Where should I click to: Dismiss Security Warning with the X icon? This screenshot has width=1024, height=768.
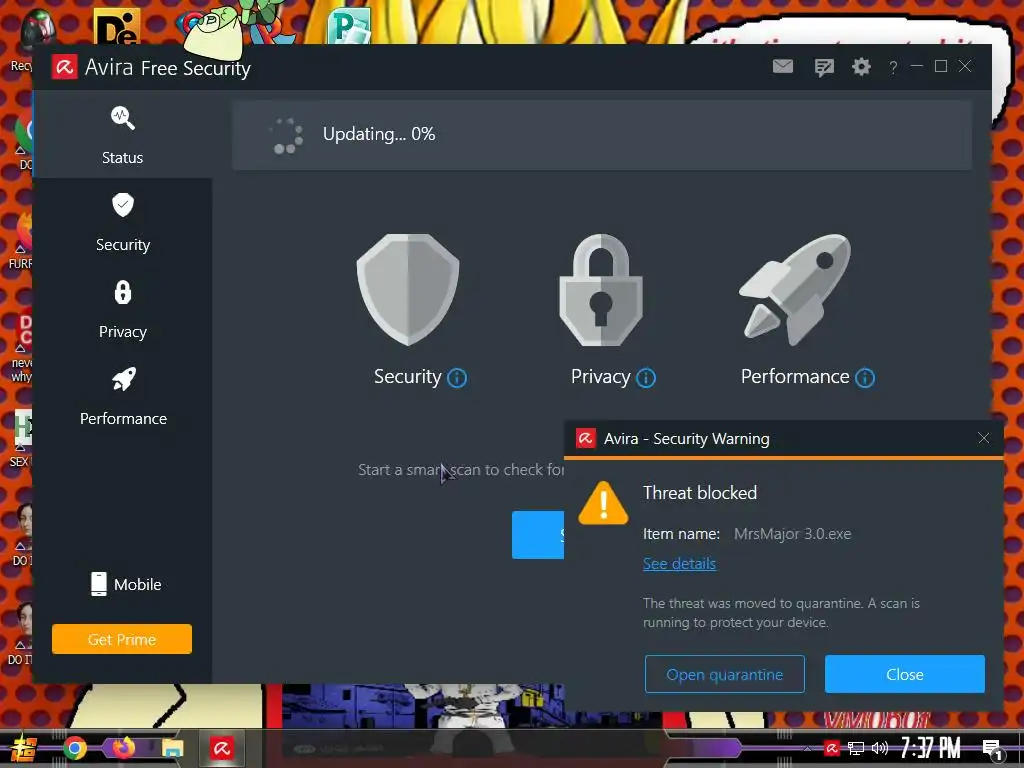(x=984, y=438)
